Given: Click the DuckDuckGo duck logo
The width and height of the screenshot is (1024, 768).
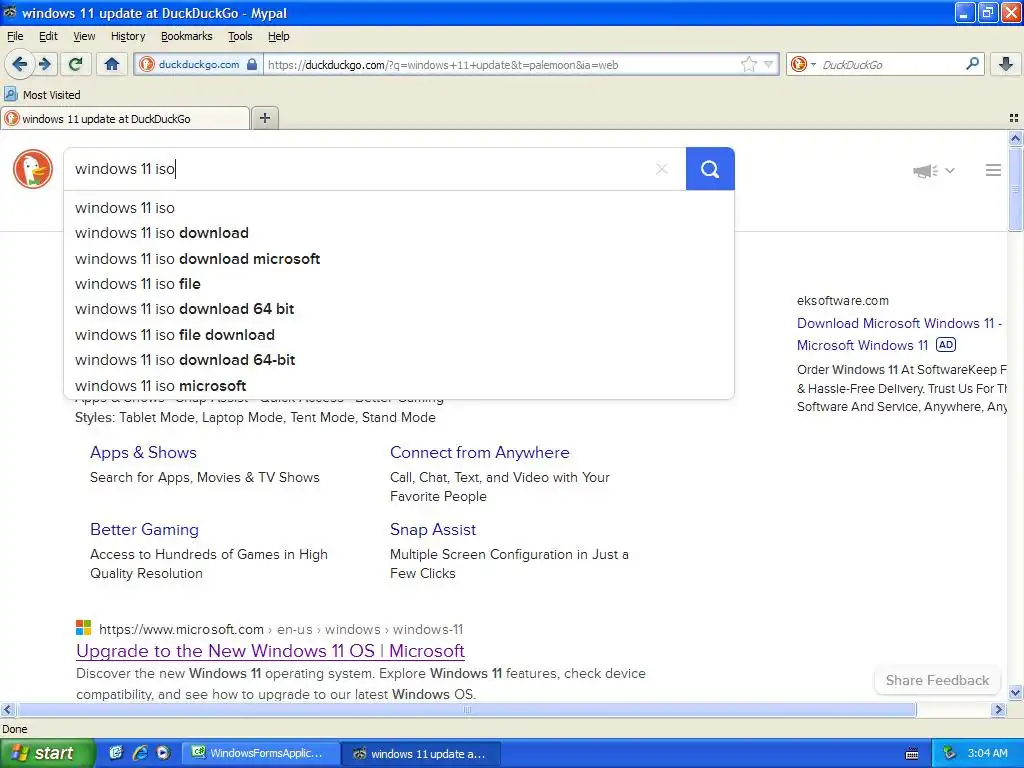Looking at the screenshot, I should tap(33, 169).
